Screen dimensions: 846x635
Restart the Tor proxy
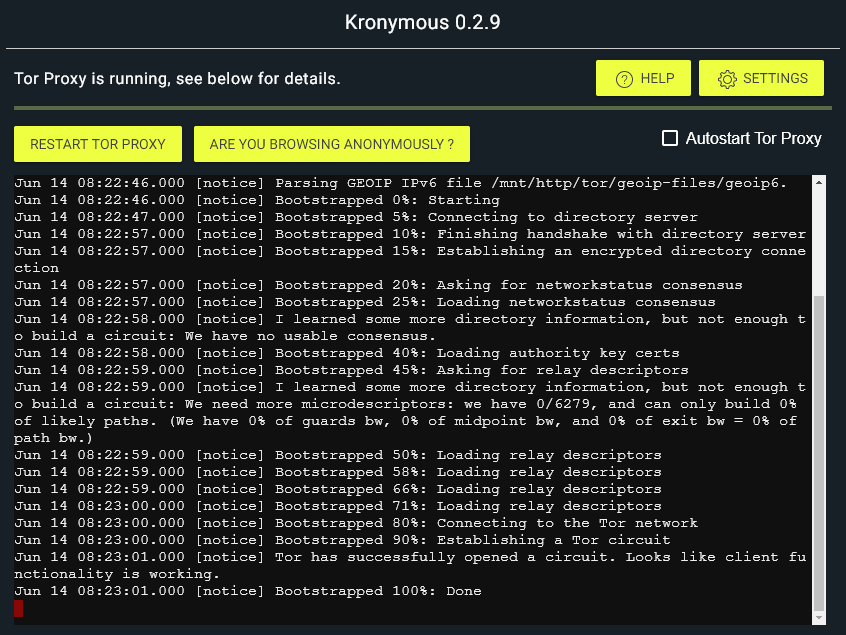point(98,144)
